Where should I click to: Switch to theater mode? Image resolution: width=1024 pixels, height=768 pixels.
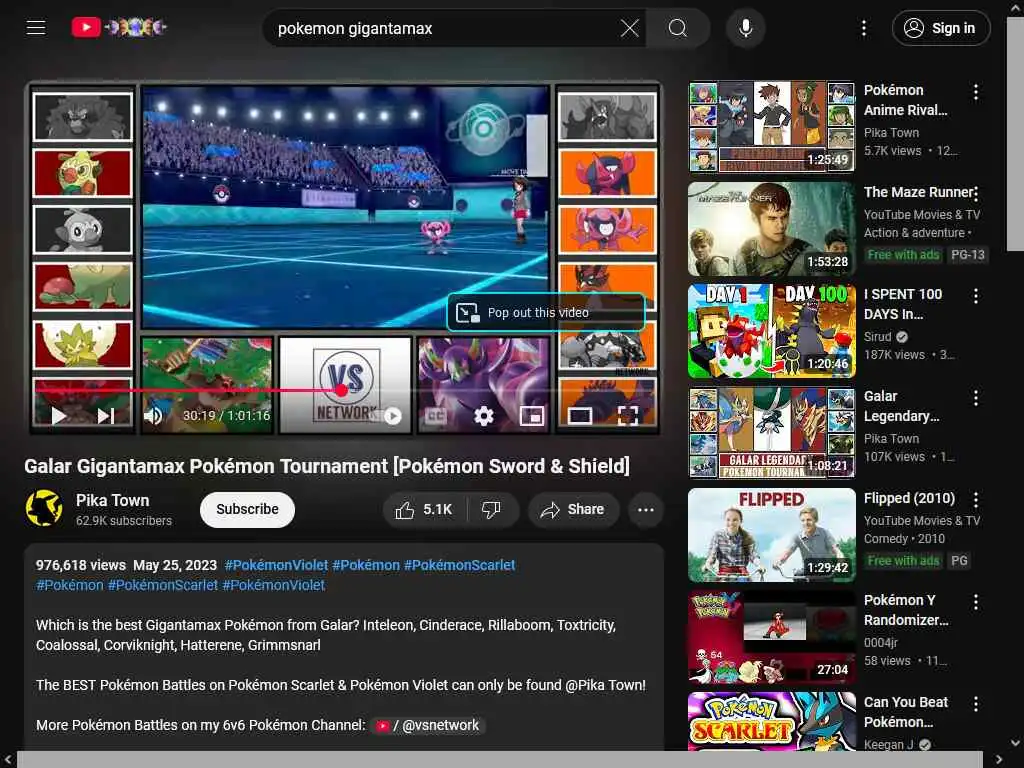coord(580,415)
